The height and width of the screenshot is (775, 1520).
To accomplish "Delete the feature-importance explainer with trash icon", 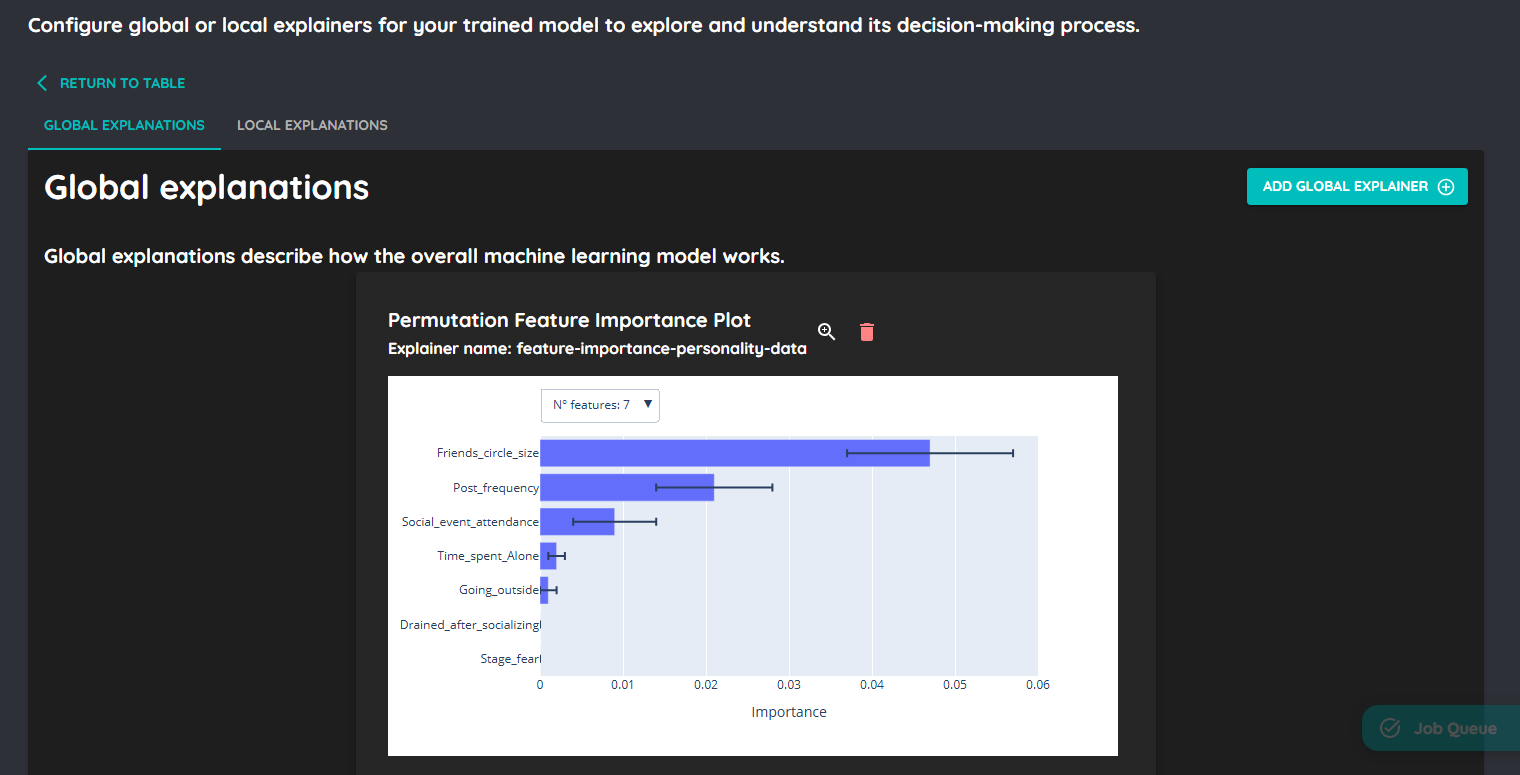I will point(867,332).
